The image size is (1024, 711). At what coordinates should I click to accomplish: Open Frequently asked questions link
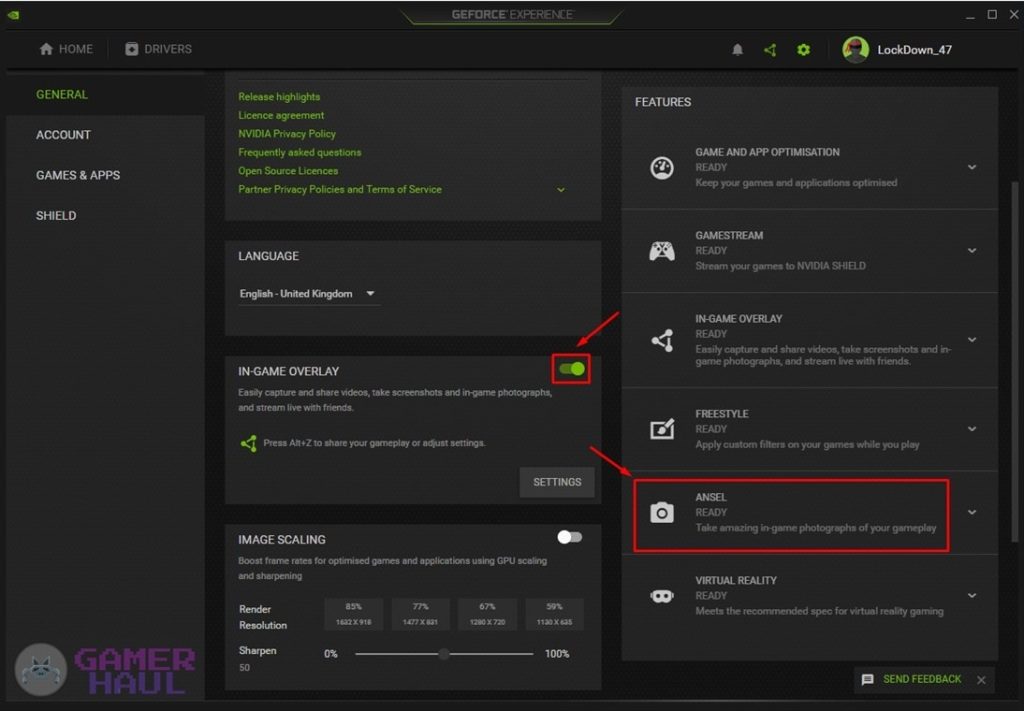click(299, 152)
